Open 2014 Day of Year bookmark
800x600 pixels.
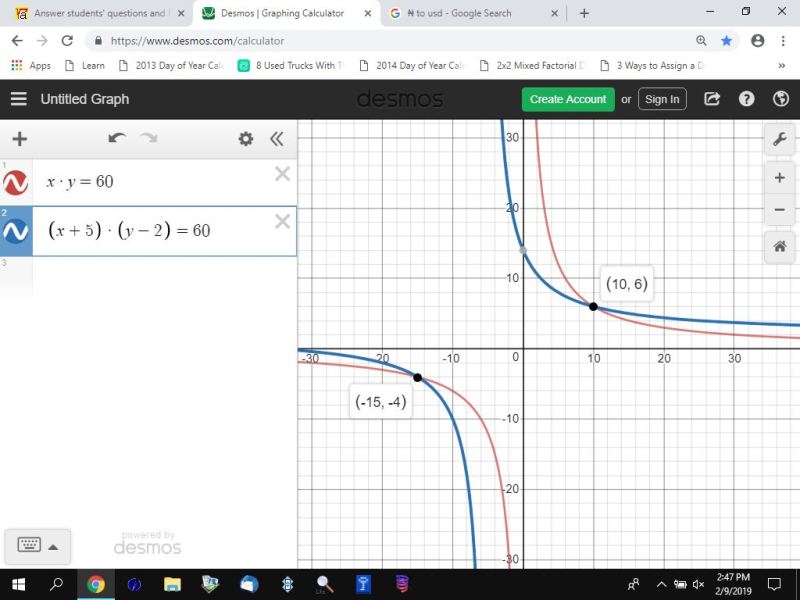click(x=412, y=65)
